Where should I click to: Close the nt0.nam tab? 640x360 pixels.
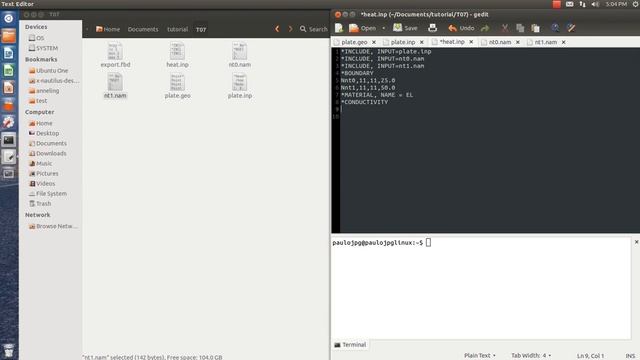pos(518,42)
